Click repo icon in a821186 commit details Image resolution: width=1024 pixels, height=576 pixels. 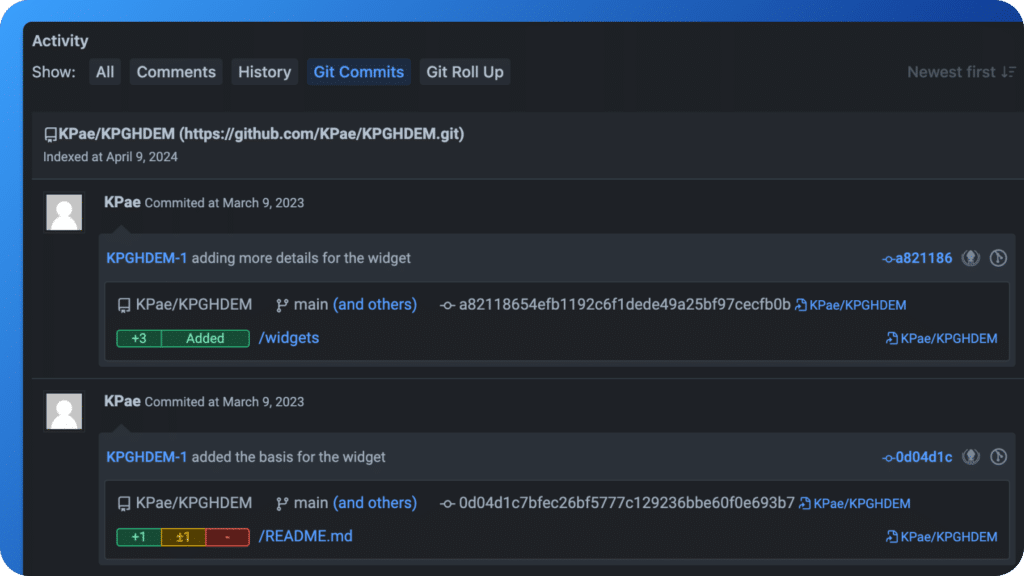[x=123, y=306]
